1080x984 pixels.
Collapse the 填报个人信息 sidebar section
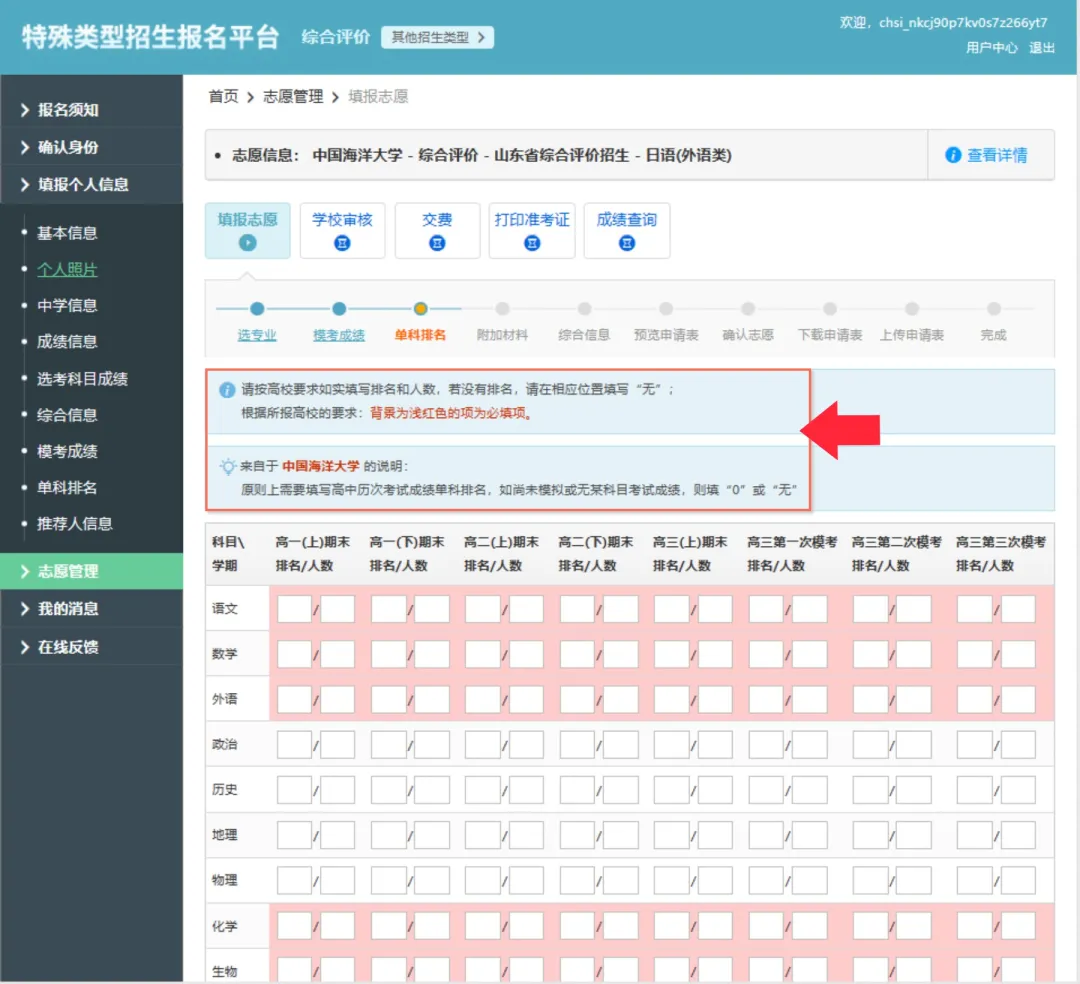click(x=92, y=185)
